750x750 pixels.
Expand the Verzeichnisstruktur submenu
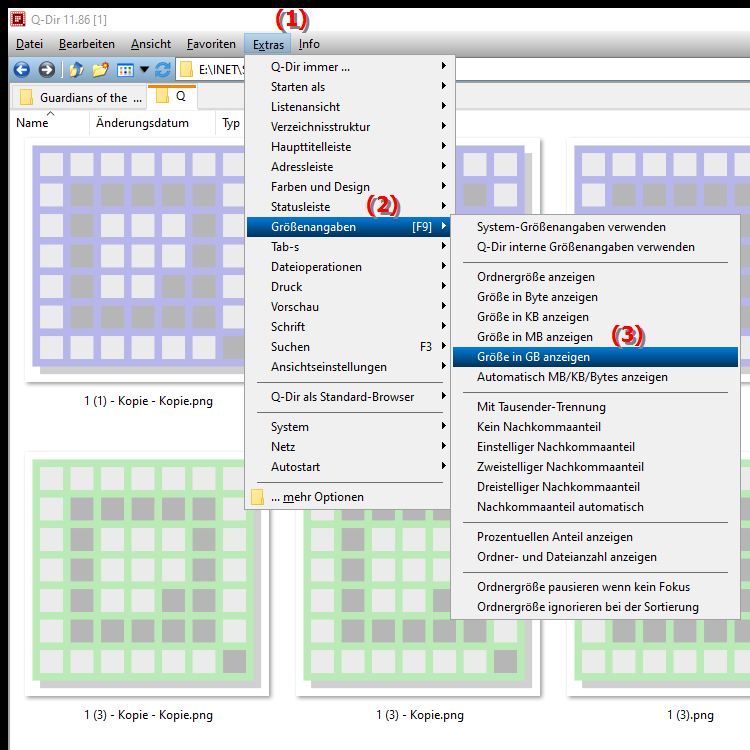[x=349, y=127]
